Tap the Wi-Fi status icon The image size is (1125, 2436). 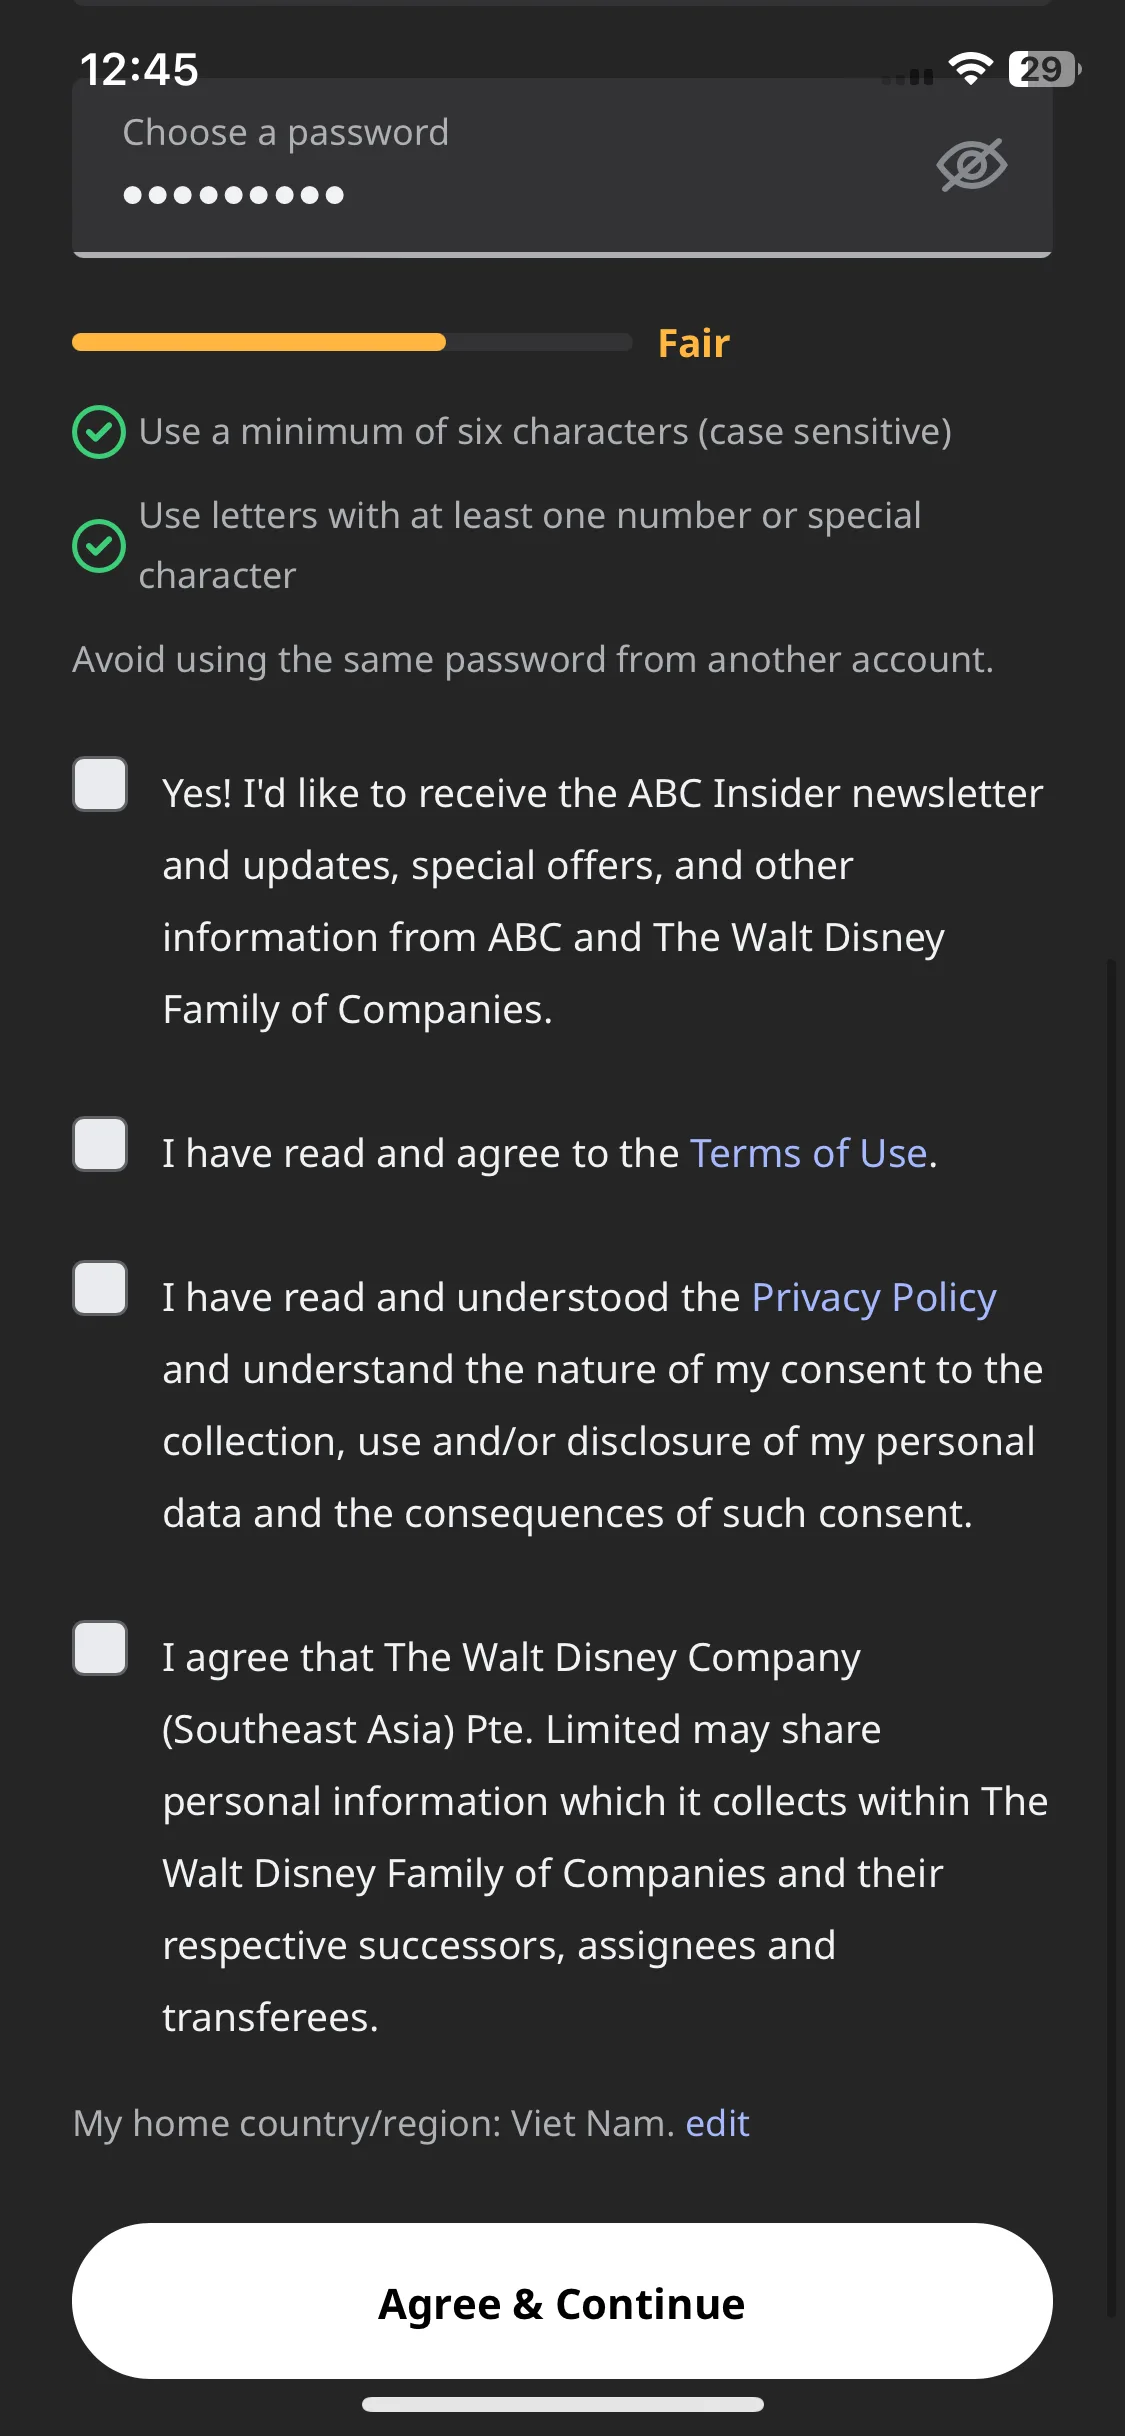[x=970, y=68]
